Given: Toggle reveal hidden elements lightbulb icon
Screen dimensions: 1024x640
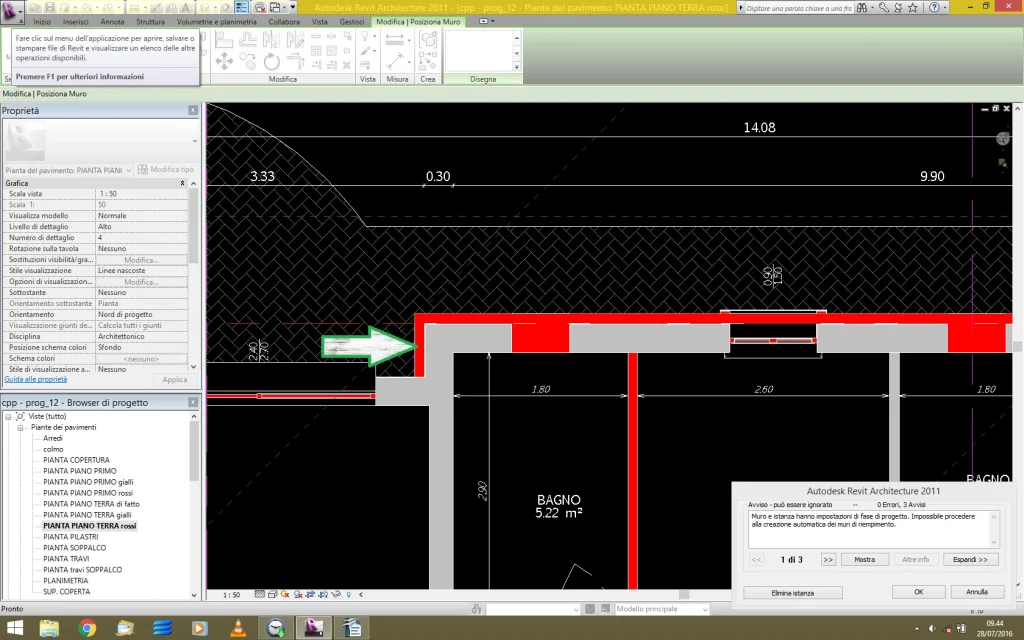Looking at the screenshot, I should click(349, 594).
